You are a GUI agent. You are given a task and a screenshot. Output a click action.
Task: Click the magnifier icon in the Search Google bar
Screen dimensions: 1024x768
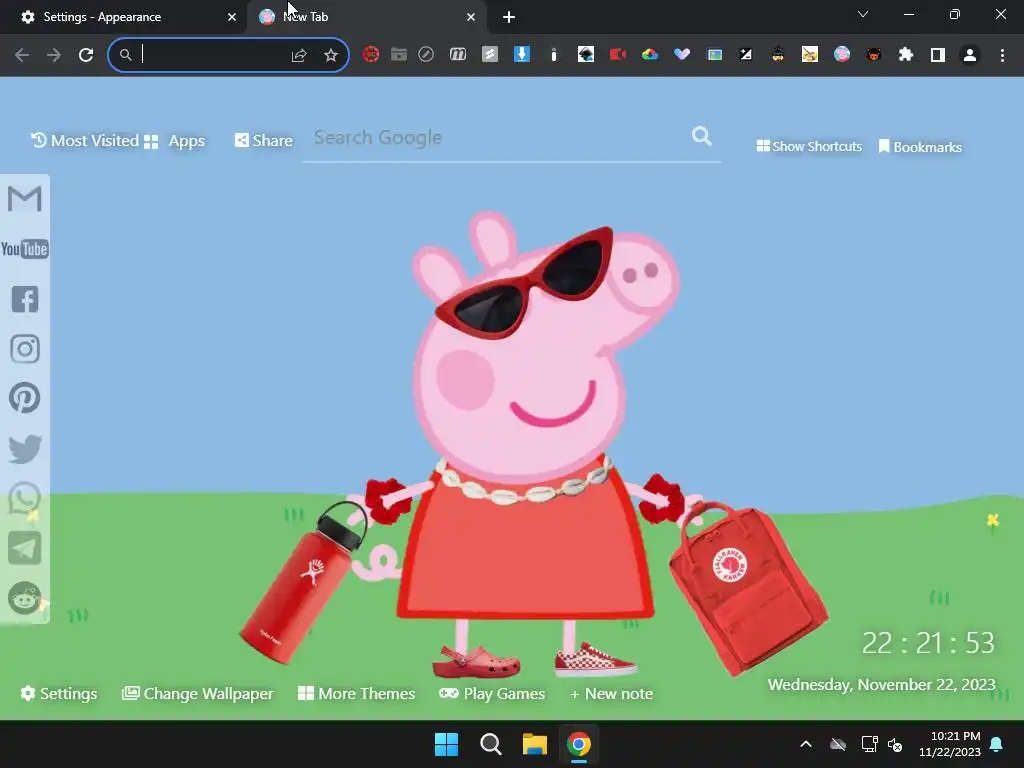(701, 136)
